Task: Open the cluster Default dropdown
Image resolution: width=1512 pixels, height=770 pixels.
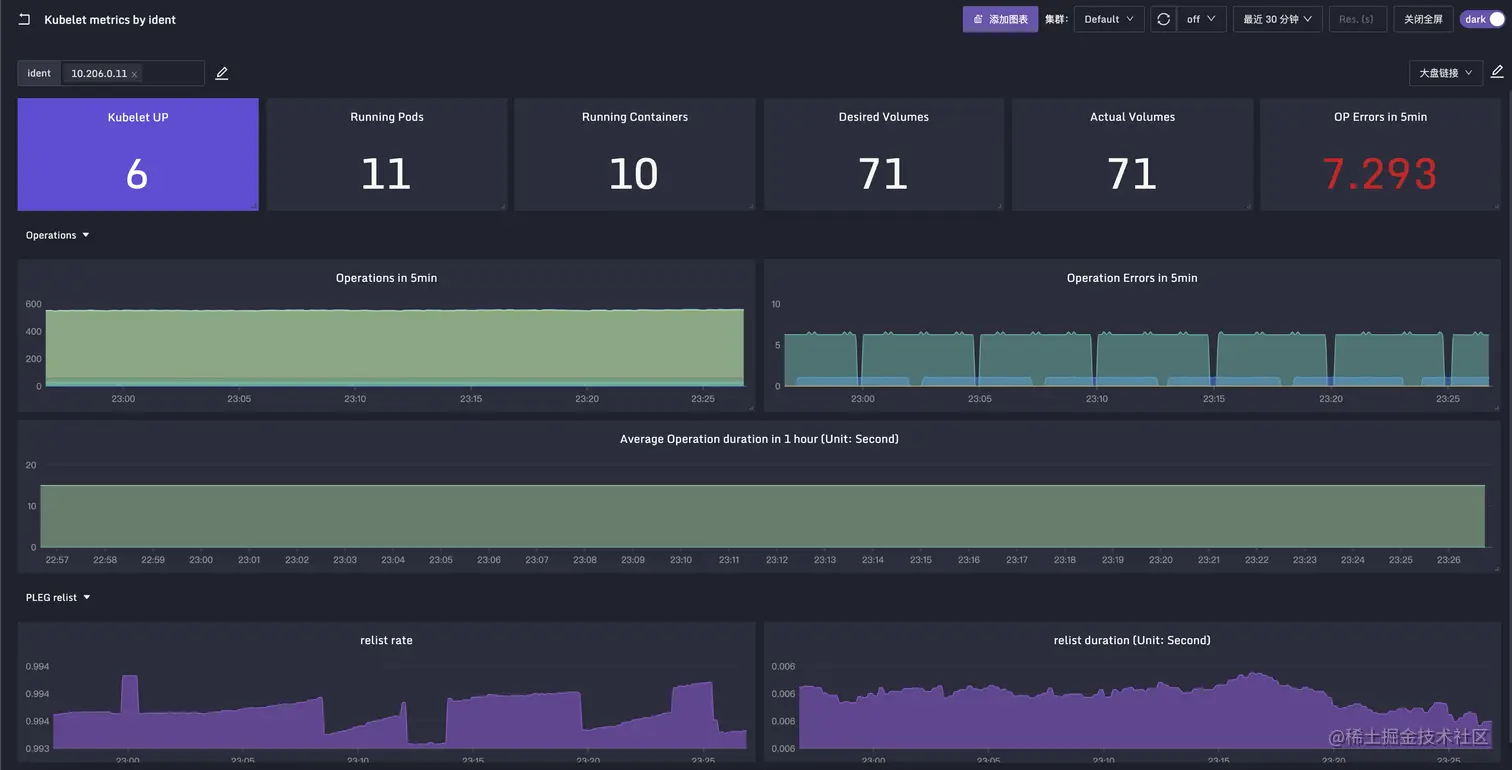Action: (1108, 18)
